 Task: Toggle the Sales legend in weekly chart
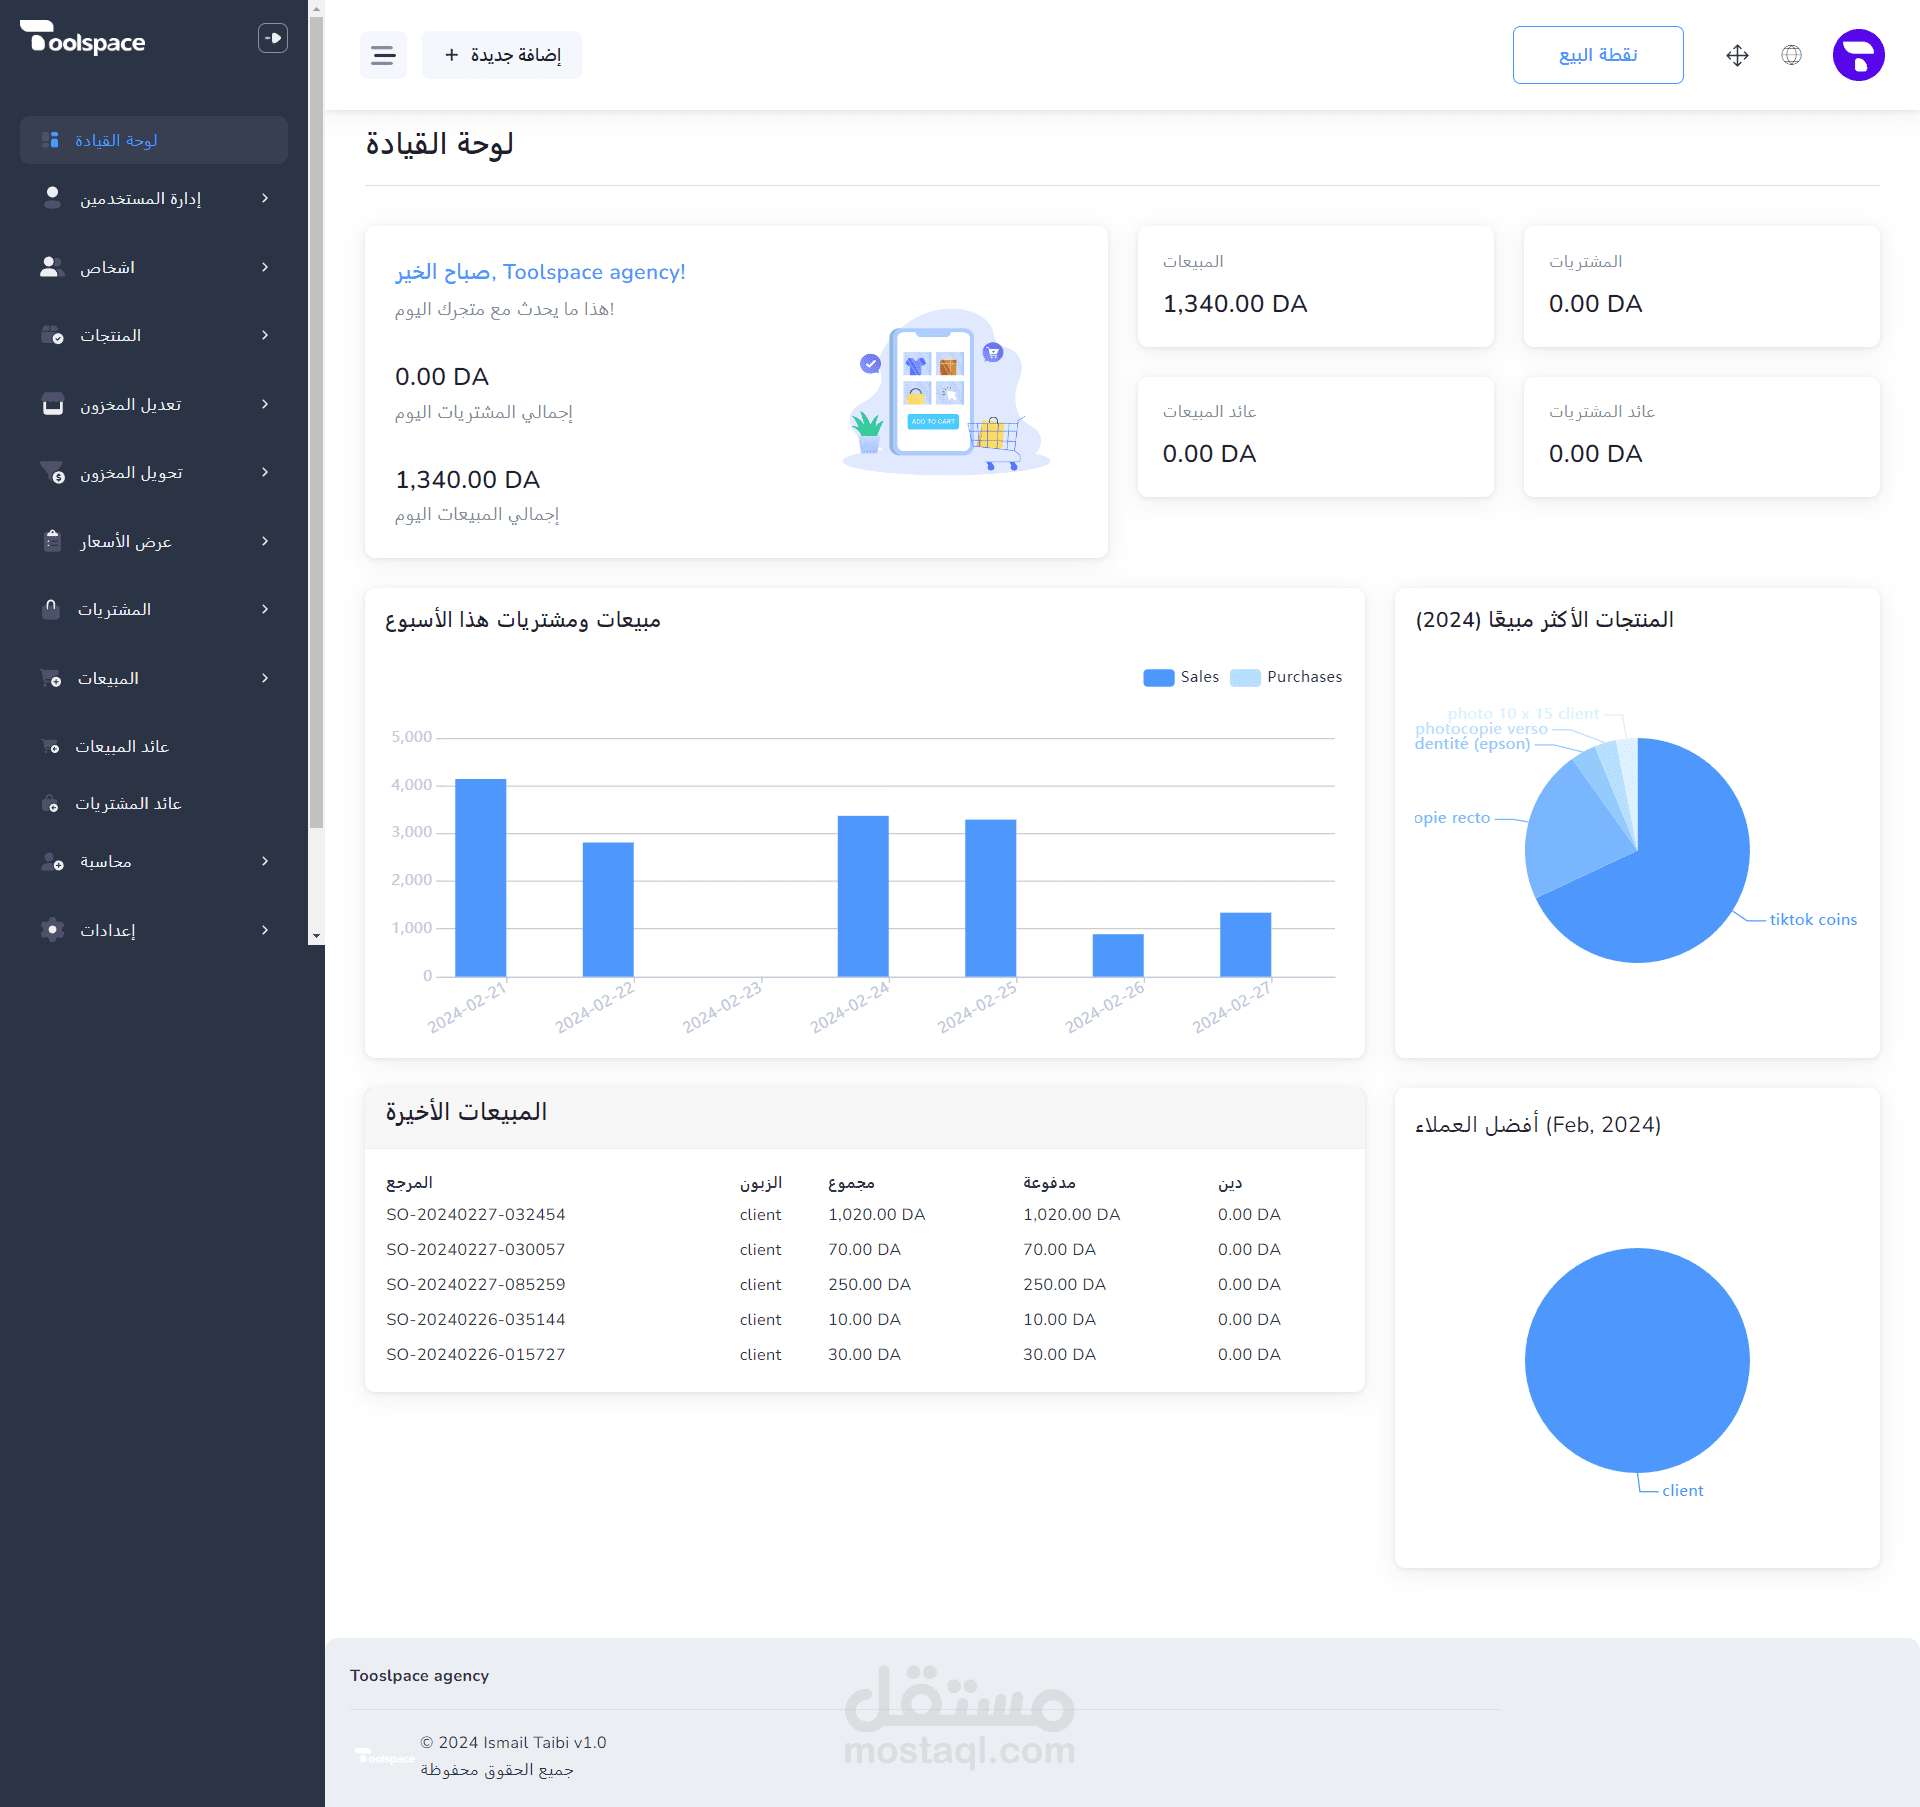click(1180, 677)
